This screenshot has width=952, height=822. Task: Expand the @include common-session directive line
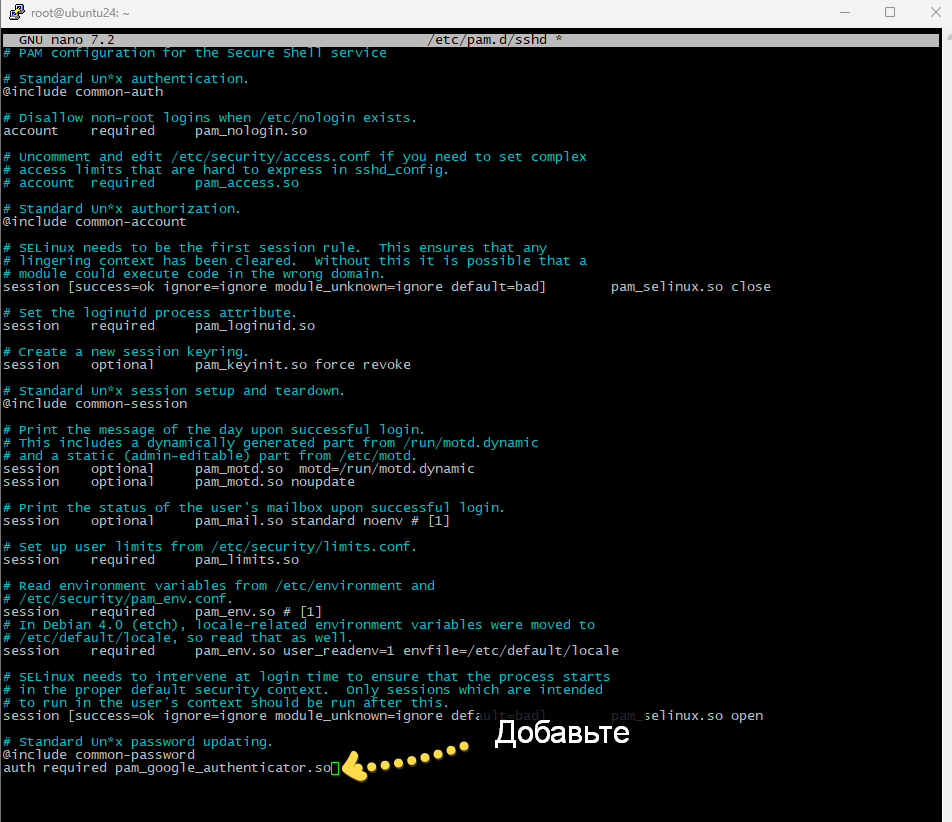click(94, 403)
